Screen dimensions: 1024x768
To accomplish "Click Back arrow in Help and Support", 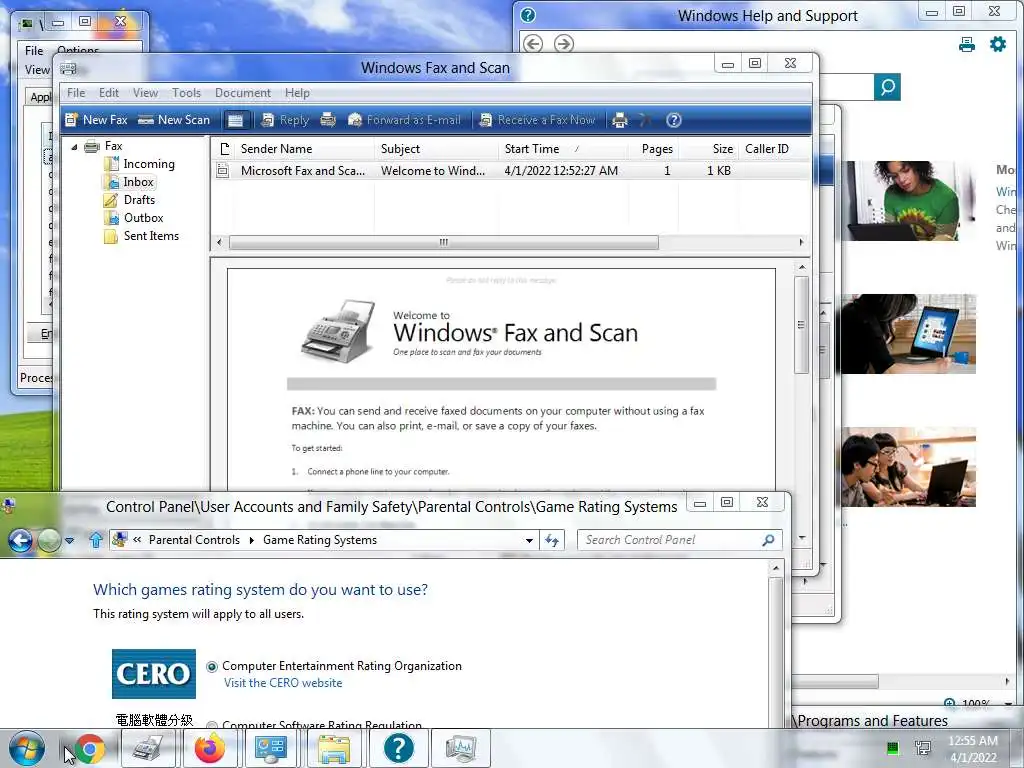I will [533, 44].
